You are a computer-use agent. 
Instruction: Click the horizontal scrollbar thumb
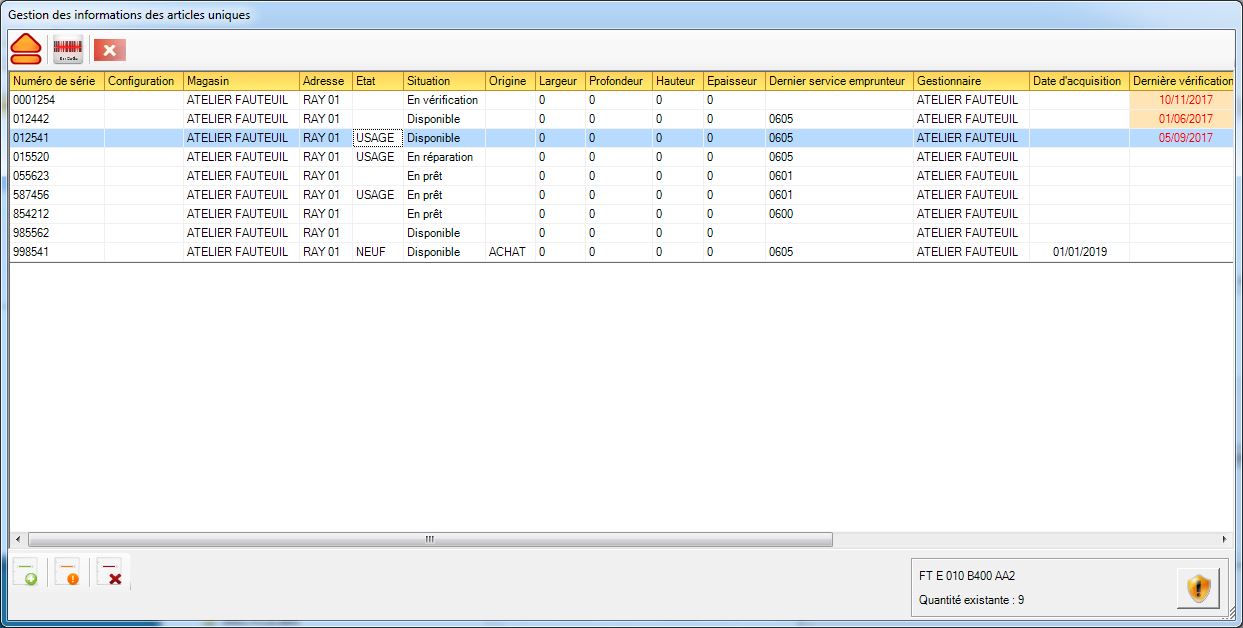[429, 539]
